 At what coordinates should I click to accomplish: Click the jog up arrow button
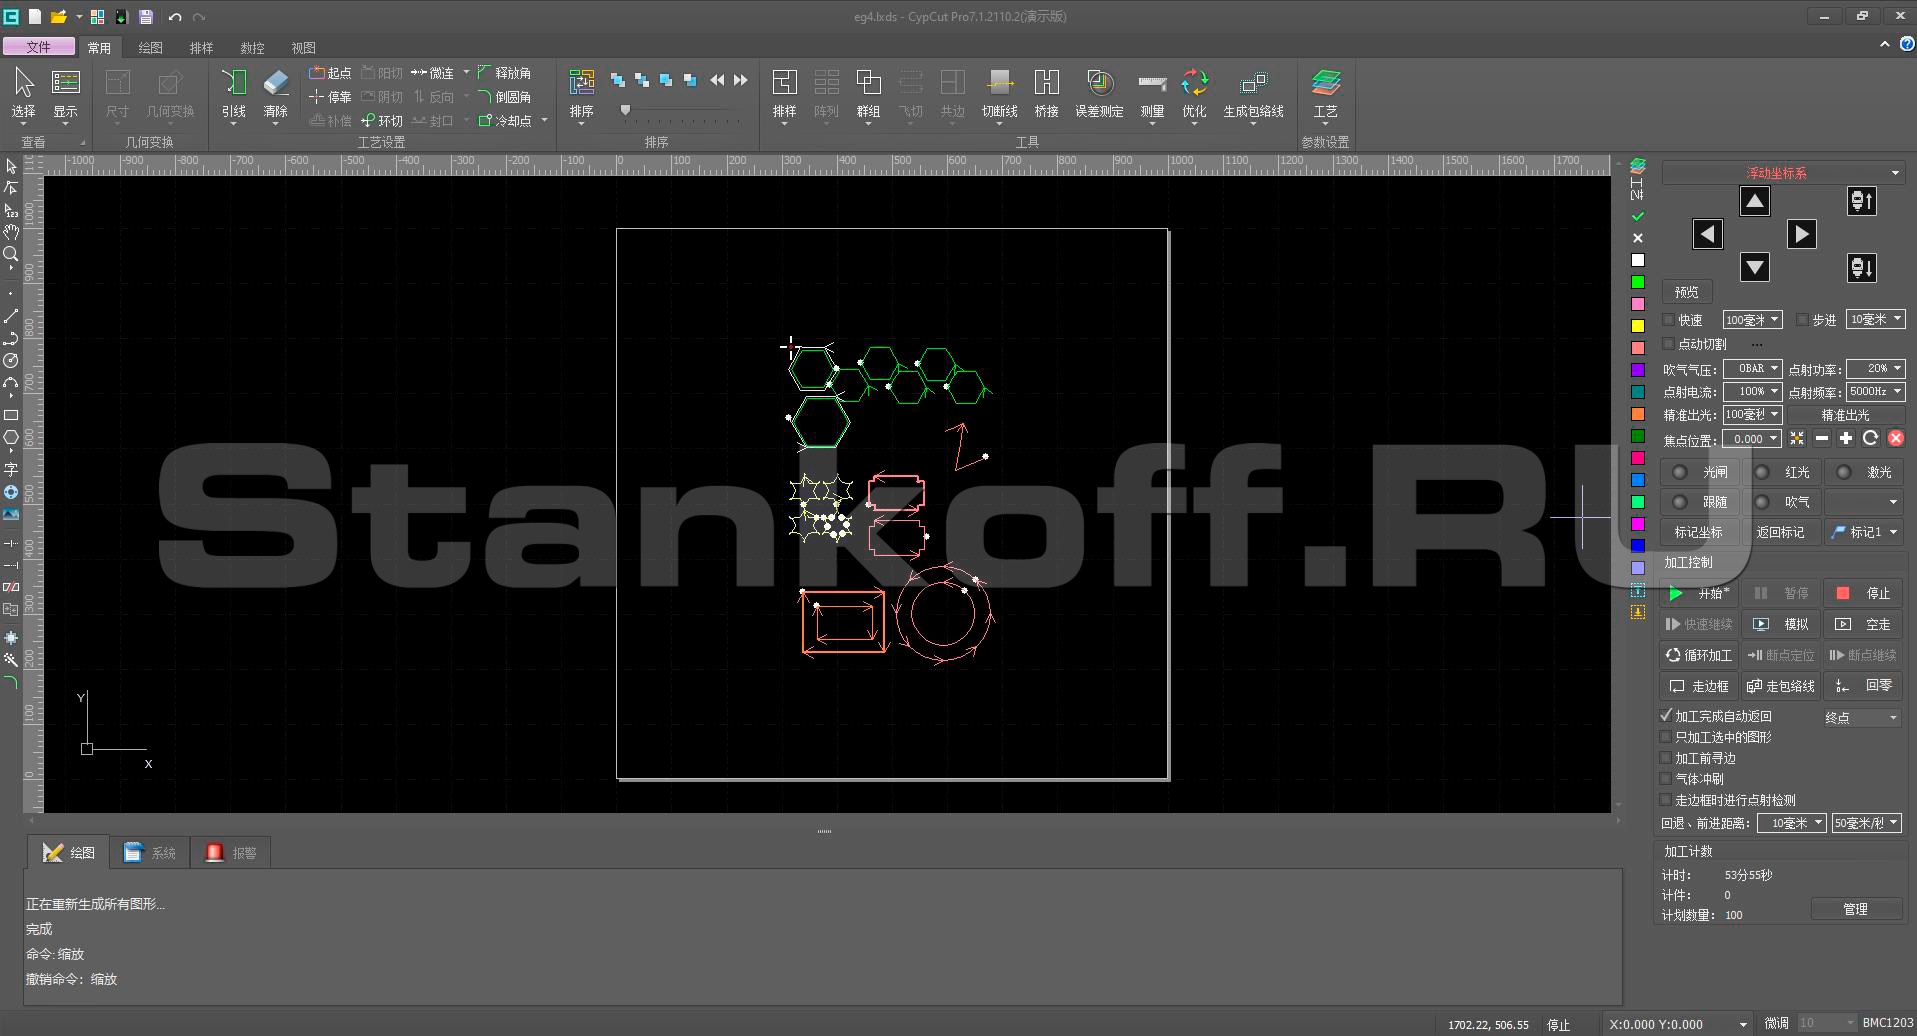[1755, 202]
